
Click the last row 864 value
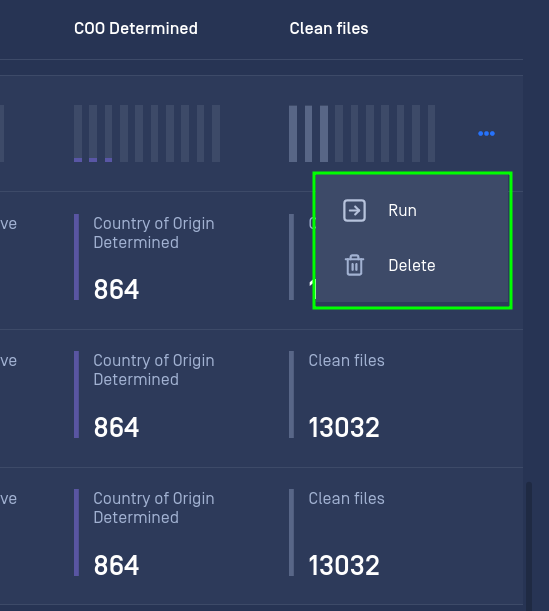116,565
